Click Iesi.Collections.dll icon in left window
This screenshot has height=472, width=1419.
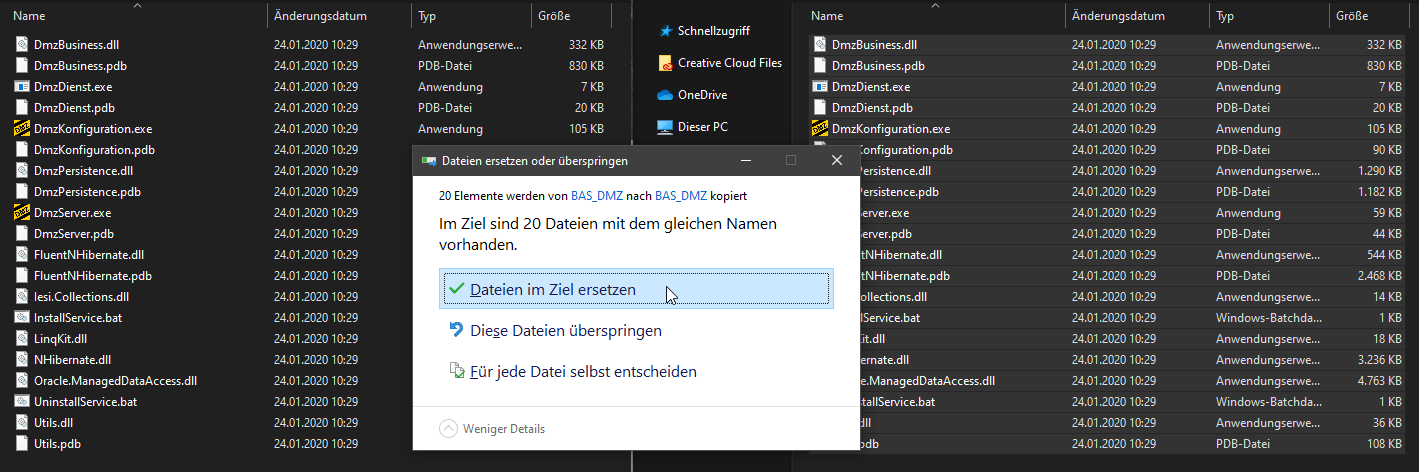coord(21,297)
